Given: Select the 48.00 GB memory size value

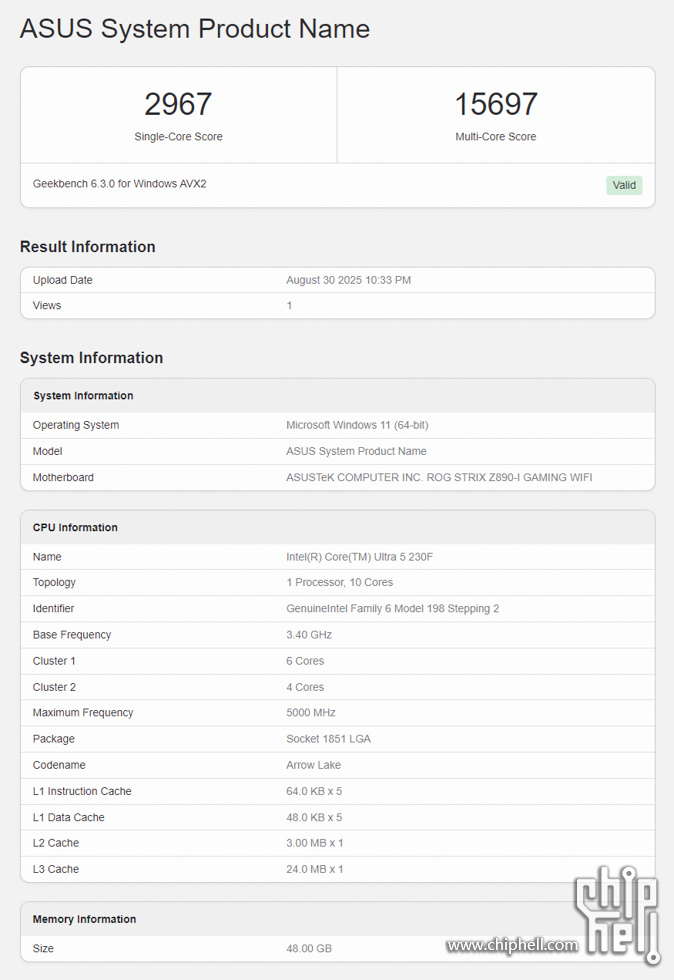Looking at the screenshot, I should click(x=309, y=949).
